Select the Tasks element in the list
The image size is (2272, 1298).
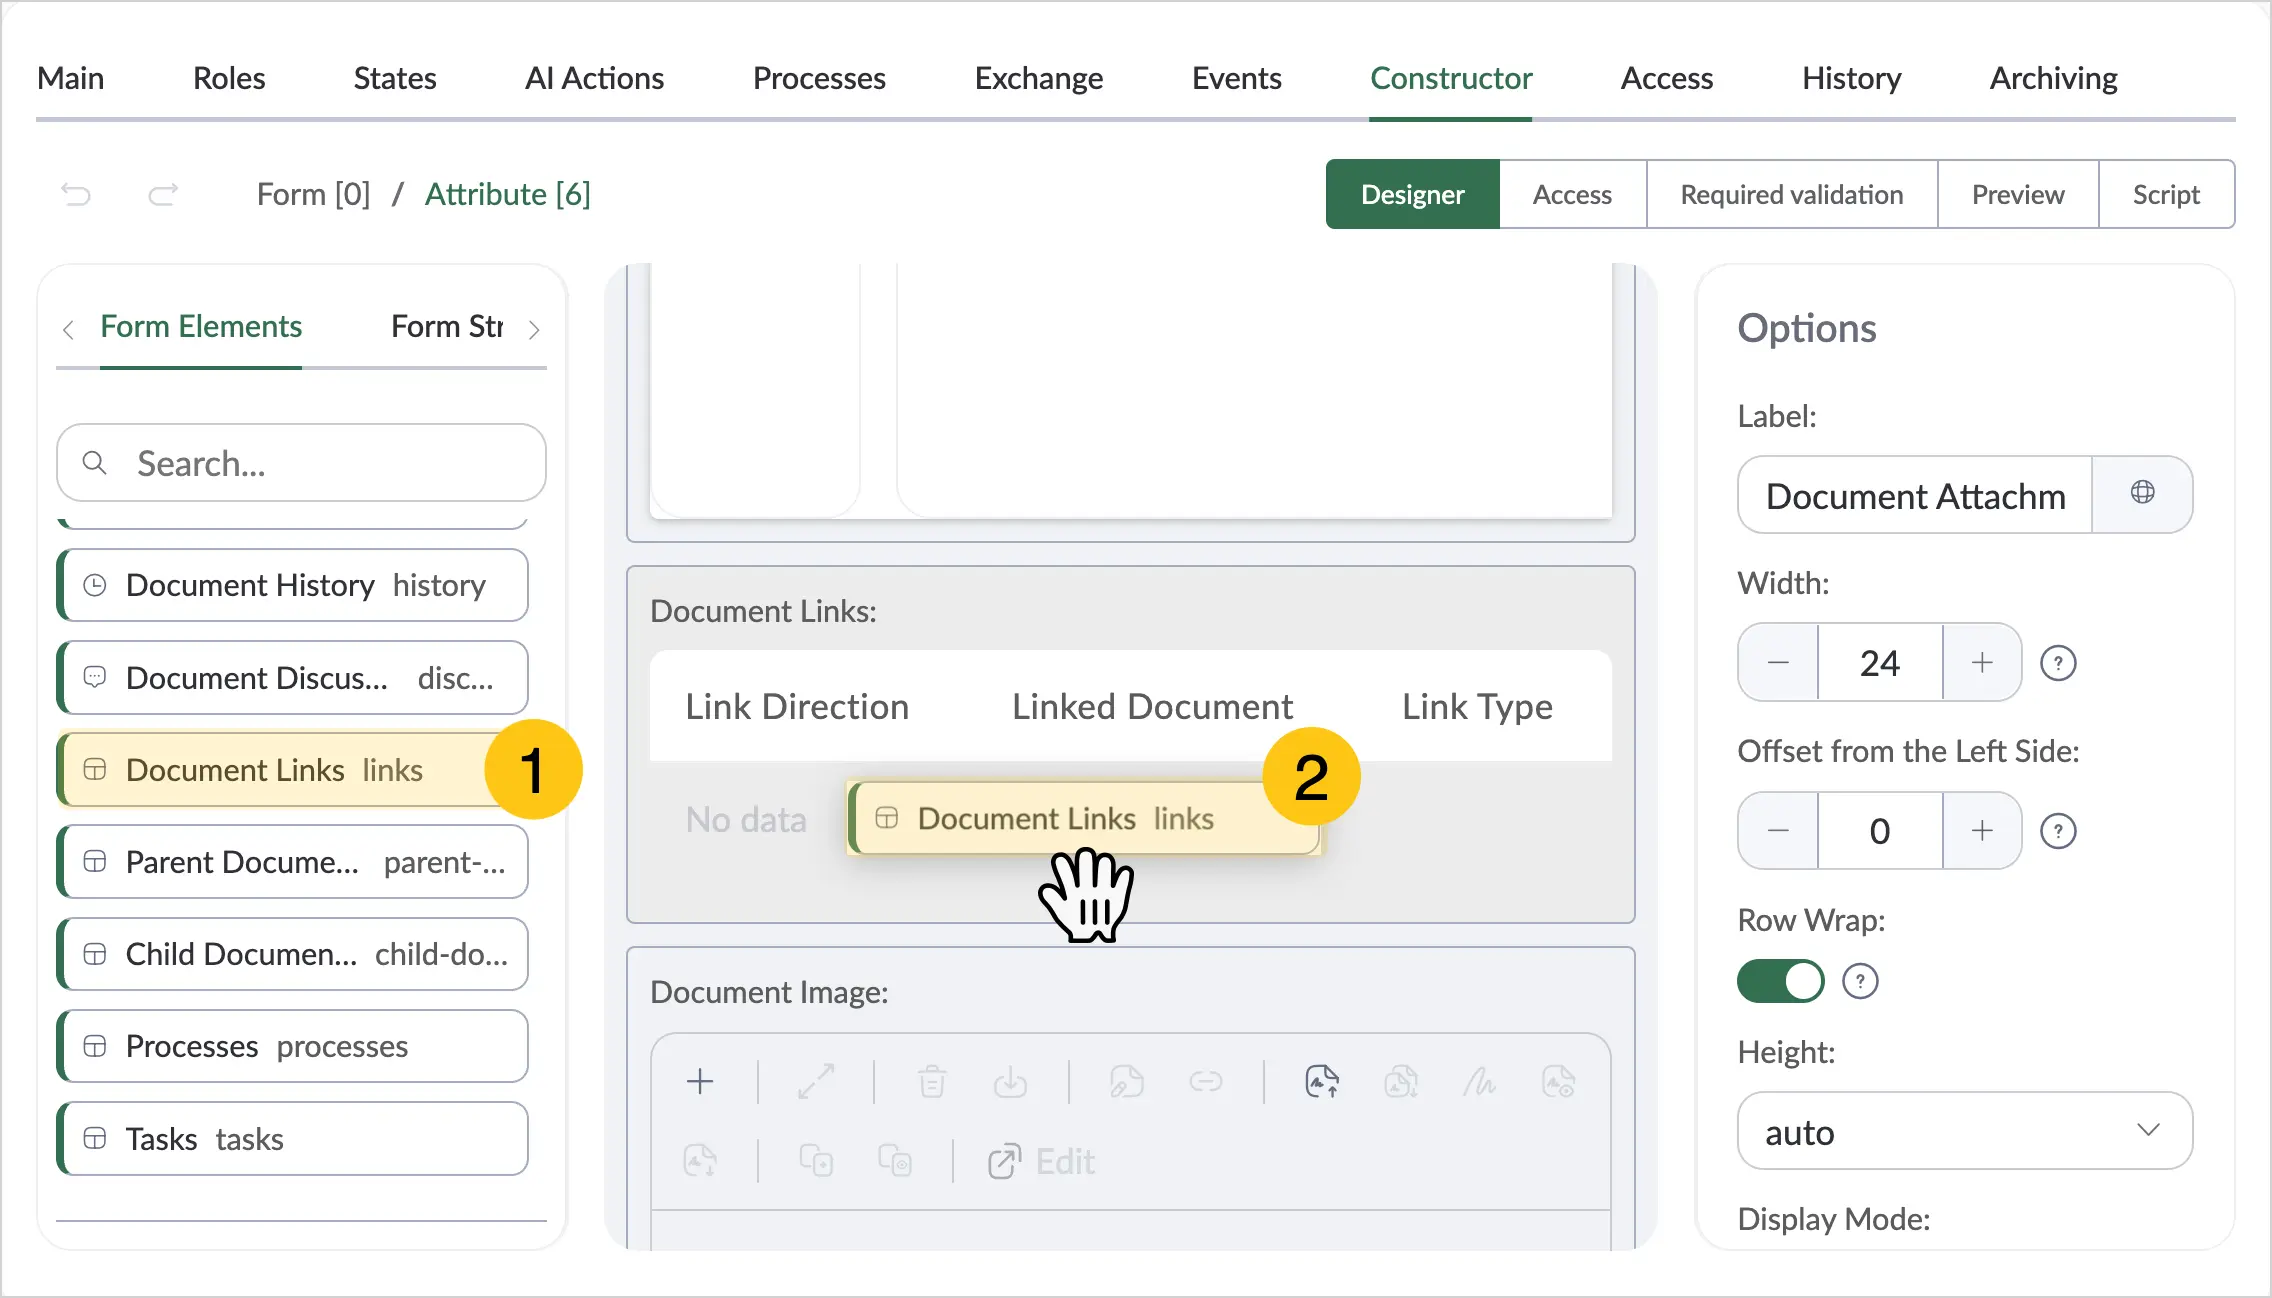click(293, 1139)
